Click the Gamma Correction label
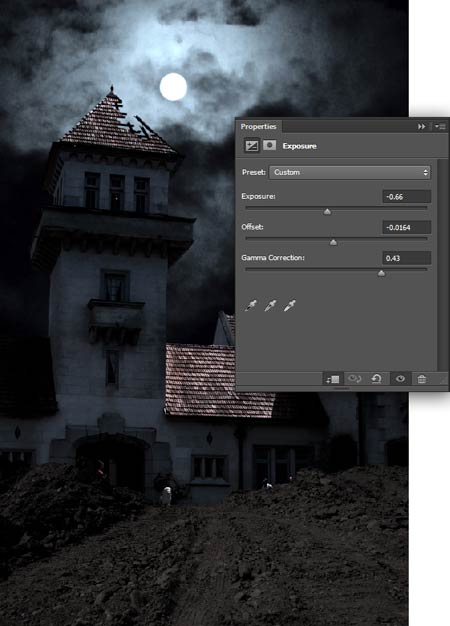 273,258
